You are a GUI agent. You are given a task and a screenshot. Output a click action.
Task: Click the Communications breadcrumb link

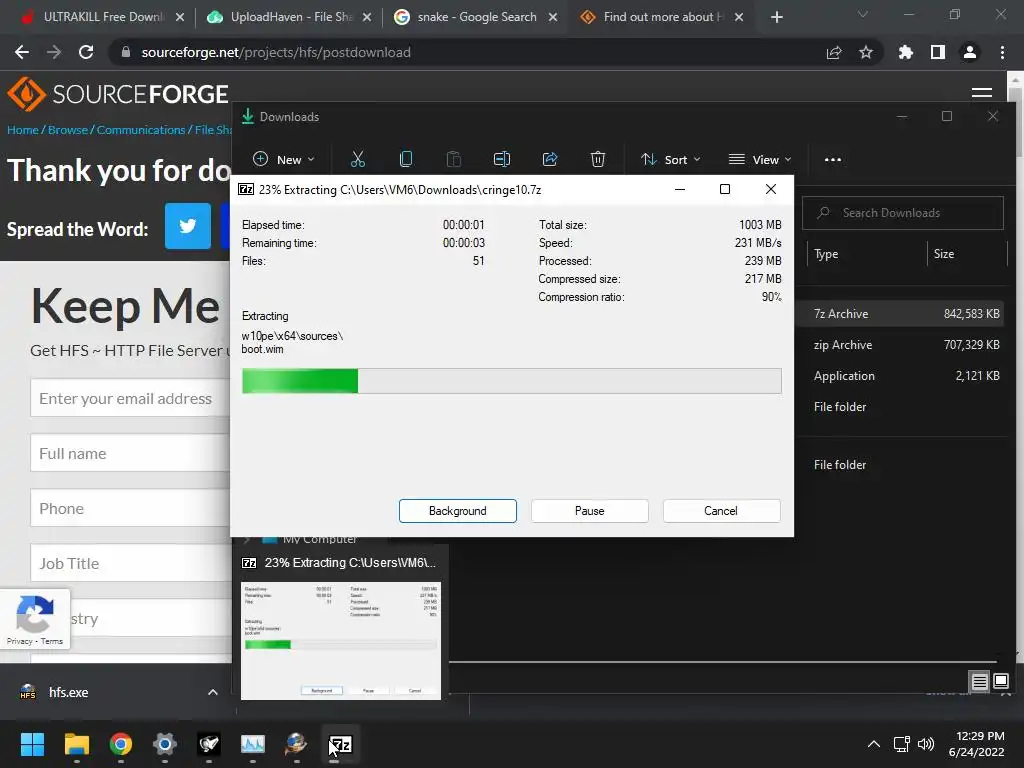[141, 130]
